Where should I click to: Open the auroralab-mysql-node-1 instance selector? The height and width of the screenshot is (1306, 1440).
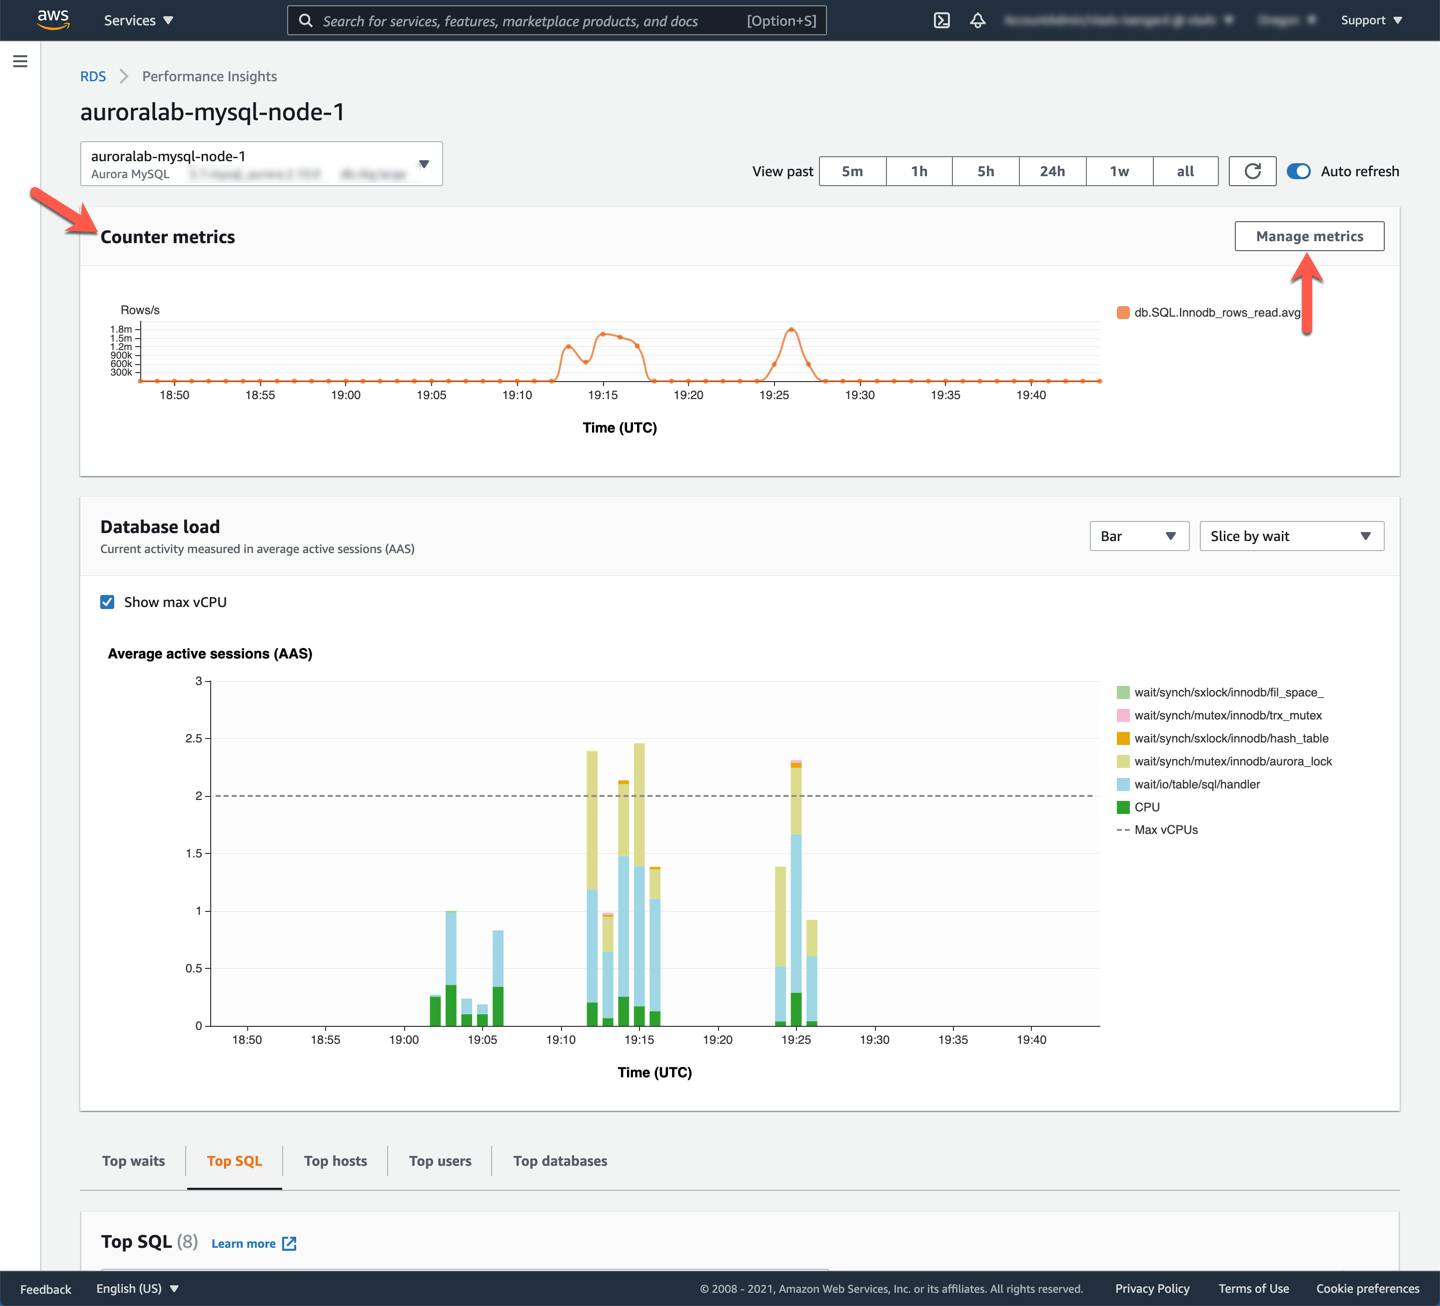click(261, 164)
